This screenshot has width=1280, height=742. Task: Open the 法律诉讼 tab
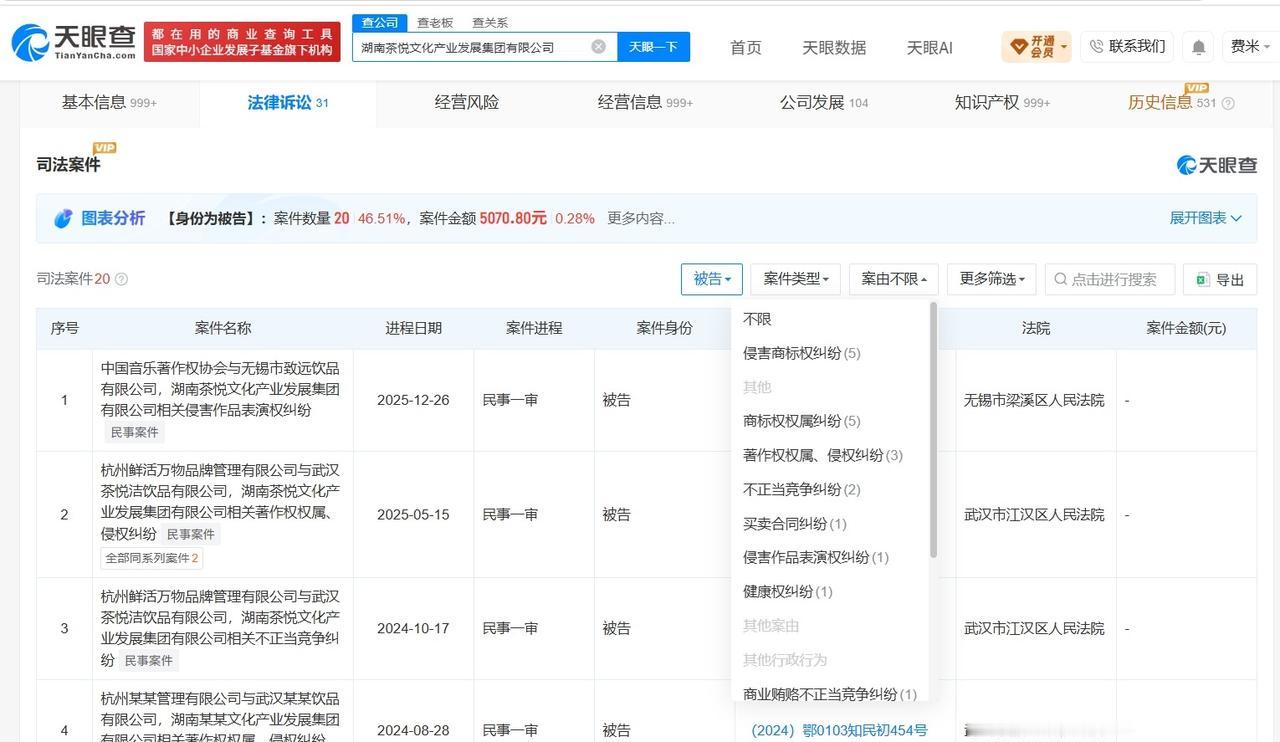[x=288, y=102]
